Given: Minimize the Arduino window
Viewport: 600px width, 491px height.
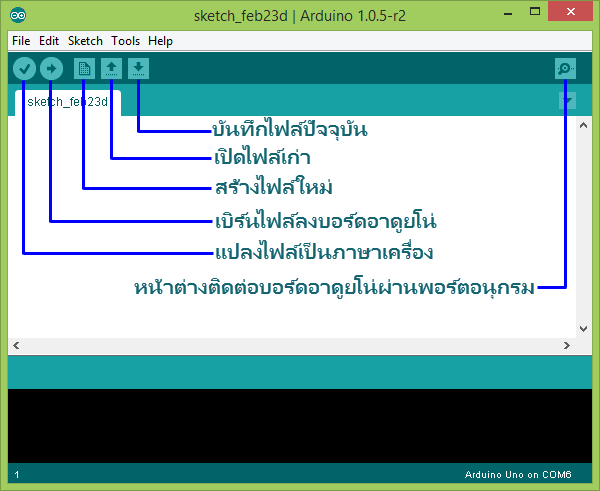Looking at the screenshot, I should 508,13.
